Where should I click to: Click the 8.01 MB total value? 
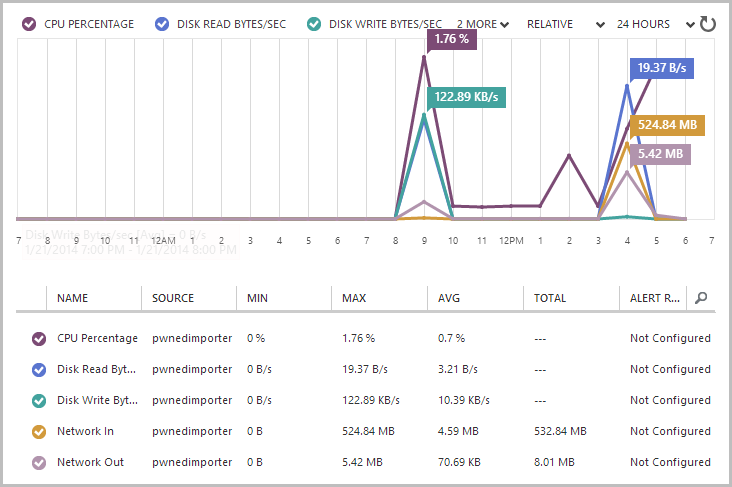point(554,462)
